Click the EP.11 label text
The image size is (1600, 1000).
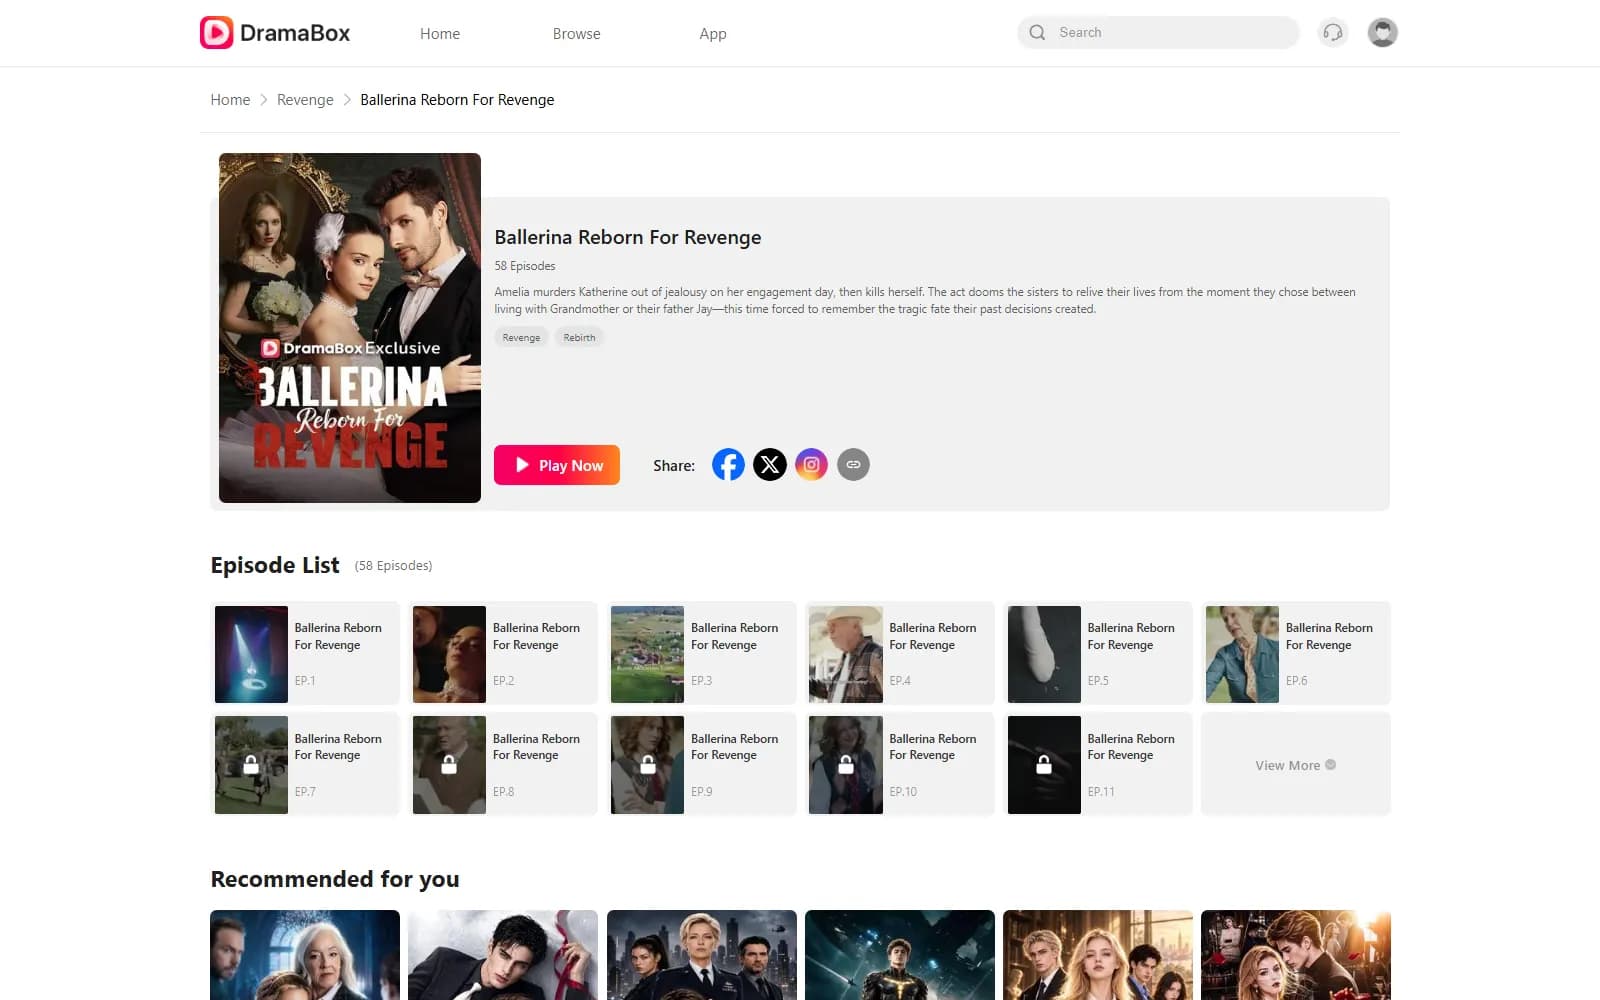pyautogui.click(x=1101, y=792)
